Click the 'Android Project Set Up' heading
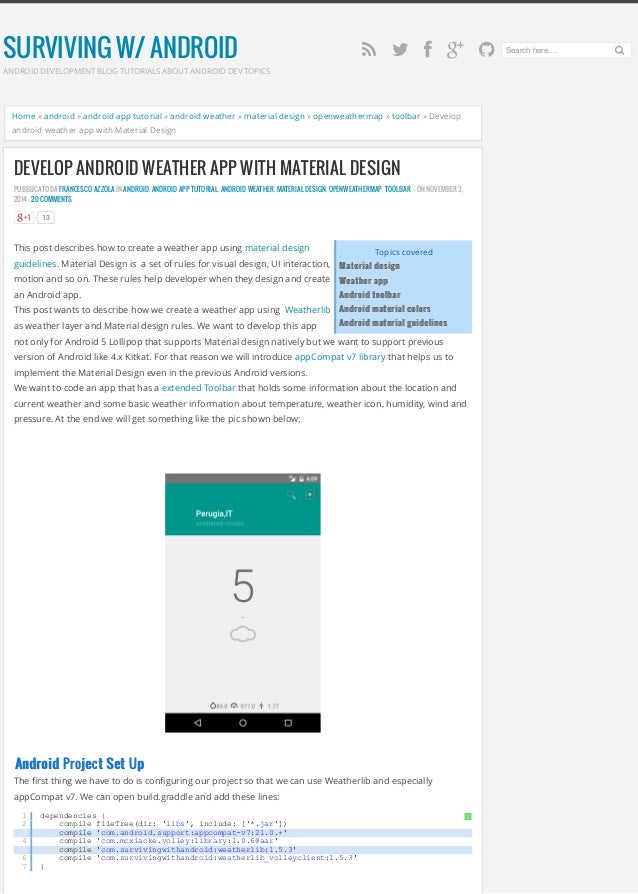Screen dimensions: 638x894 click(79, 763)
